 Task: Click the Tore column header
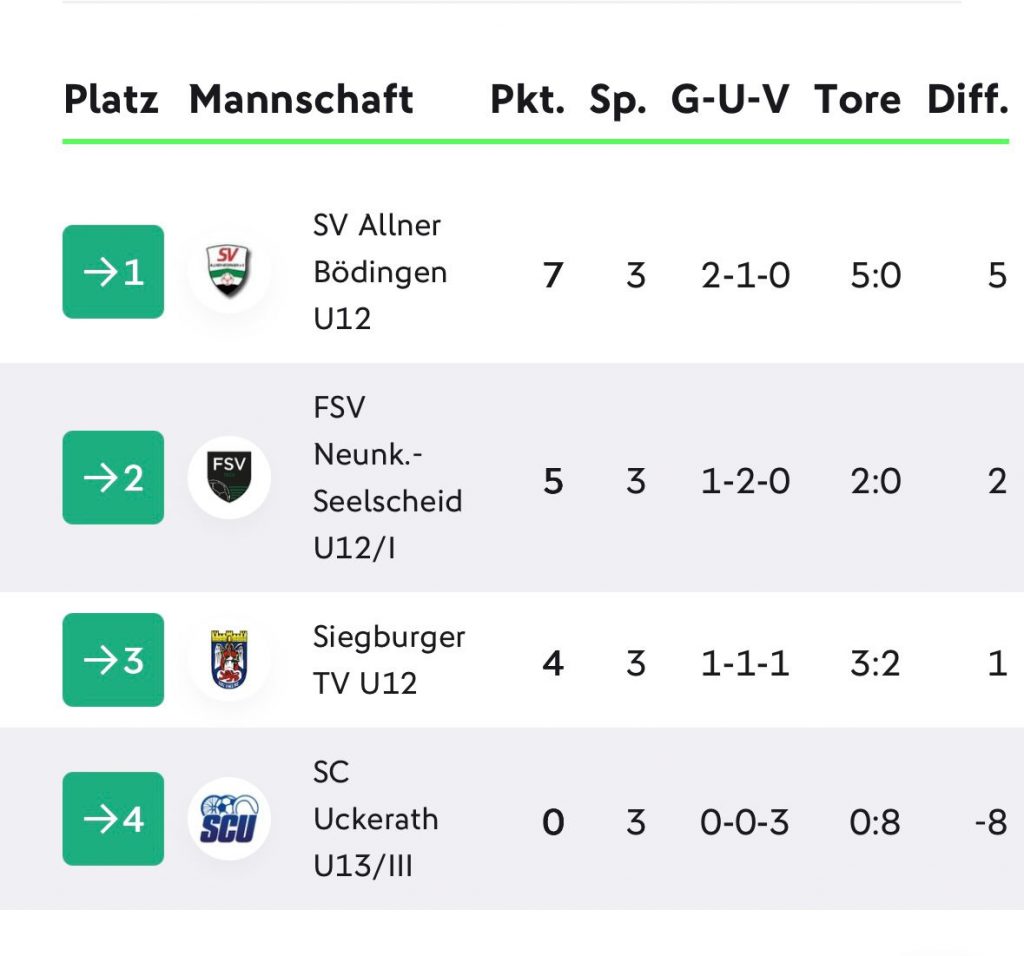857,100
